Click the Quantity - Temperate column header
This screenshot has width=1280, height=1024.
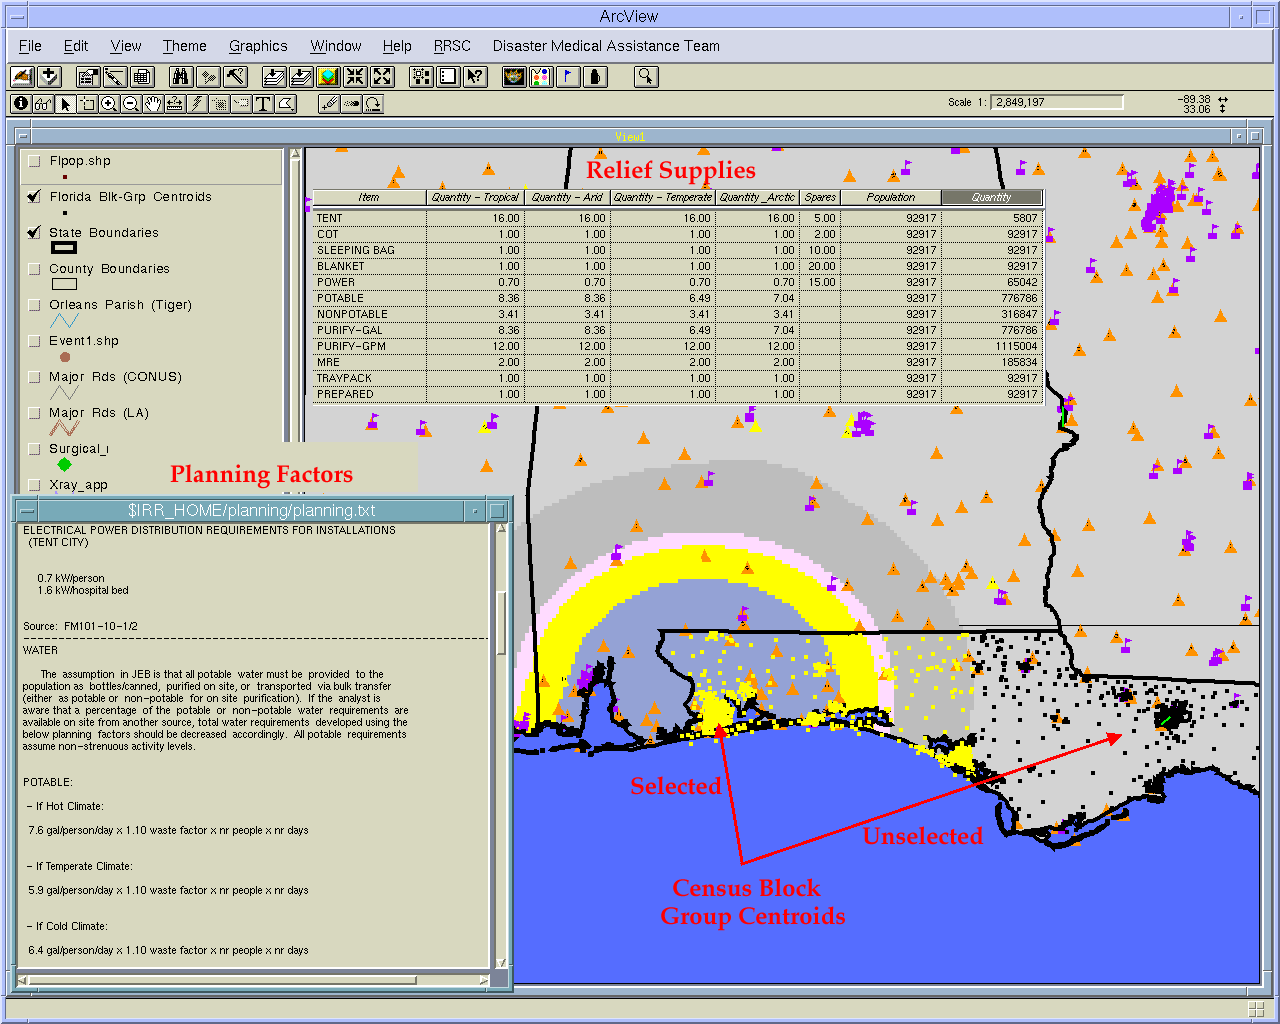click(x=662, y=197)
